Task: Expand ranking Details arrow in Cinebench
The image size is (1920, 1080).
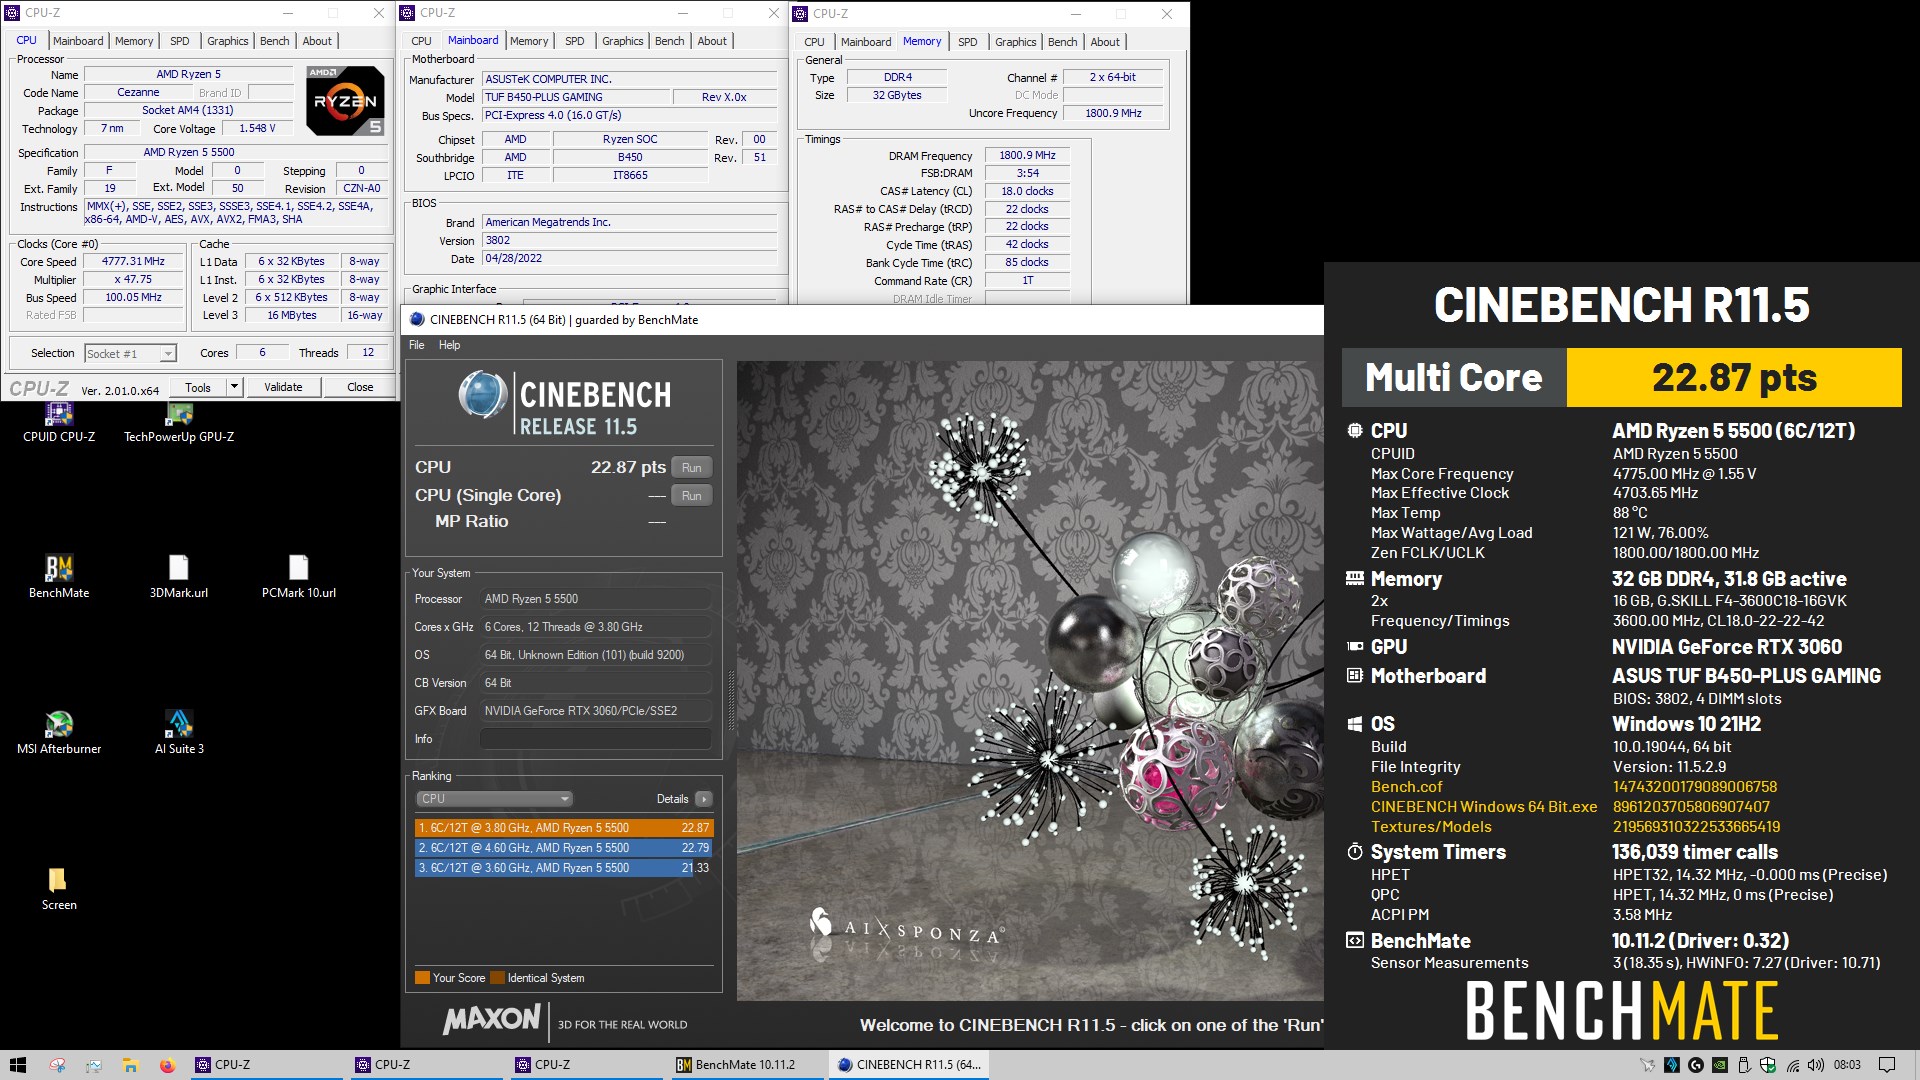Action: (x=704, y=799)
